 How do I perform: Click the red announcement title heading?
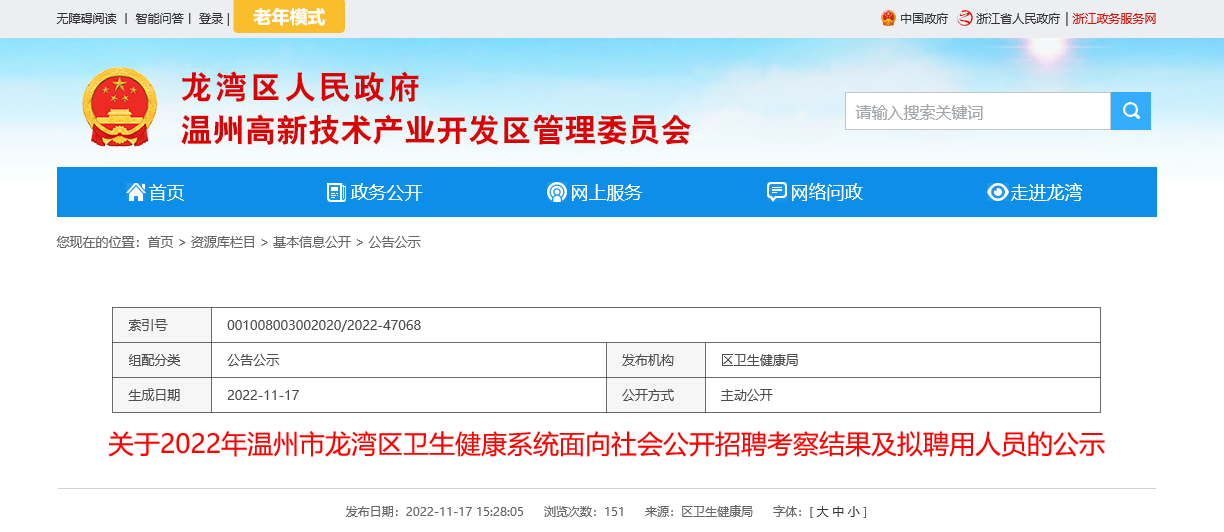click(606, 444)
